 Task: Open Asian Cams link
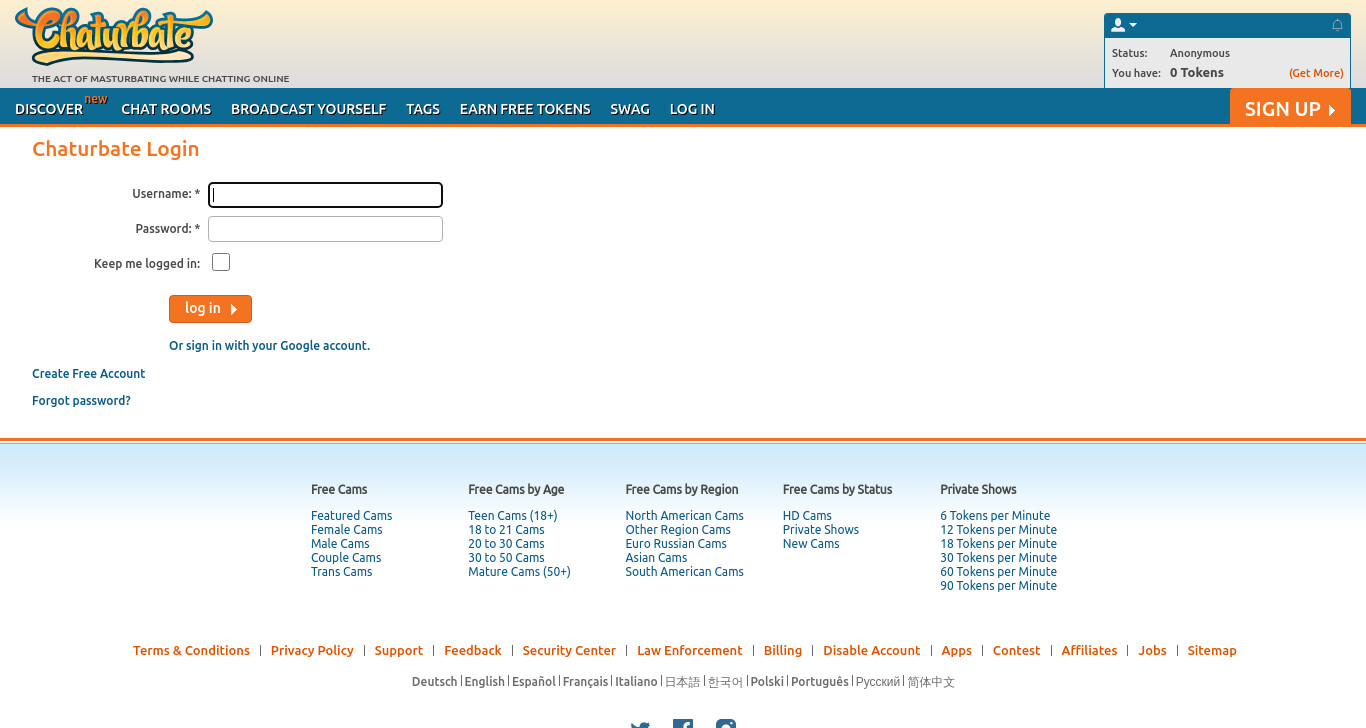click(x=656, y=558)
